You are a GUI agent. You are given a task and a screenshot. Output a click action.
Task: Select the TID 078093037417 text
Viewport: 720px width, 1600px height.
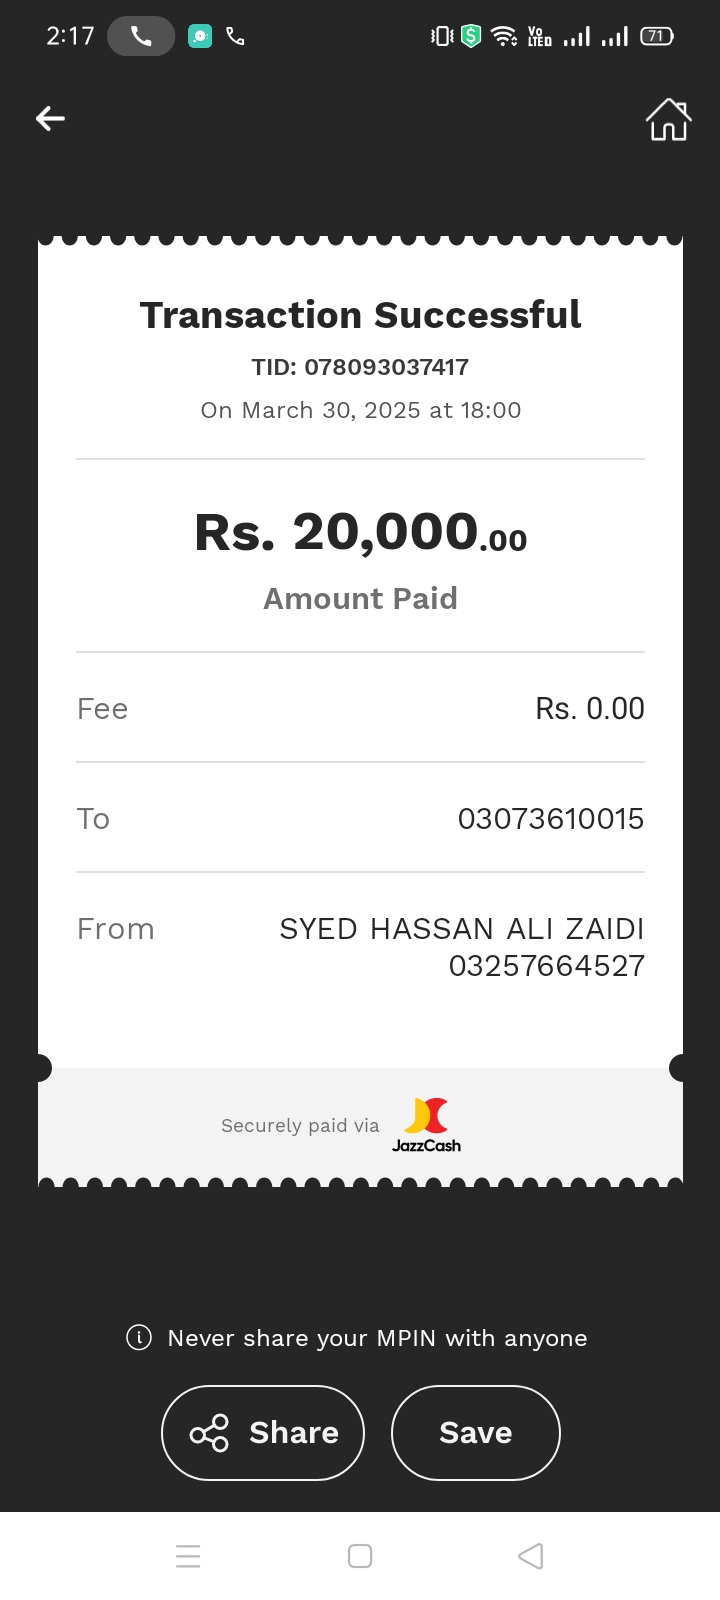pyautogui.click(x=360, y=367)
